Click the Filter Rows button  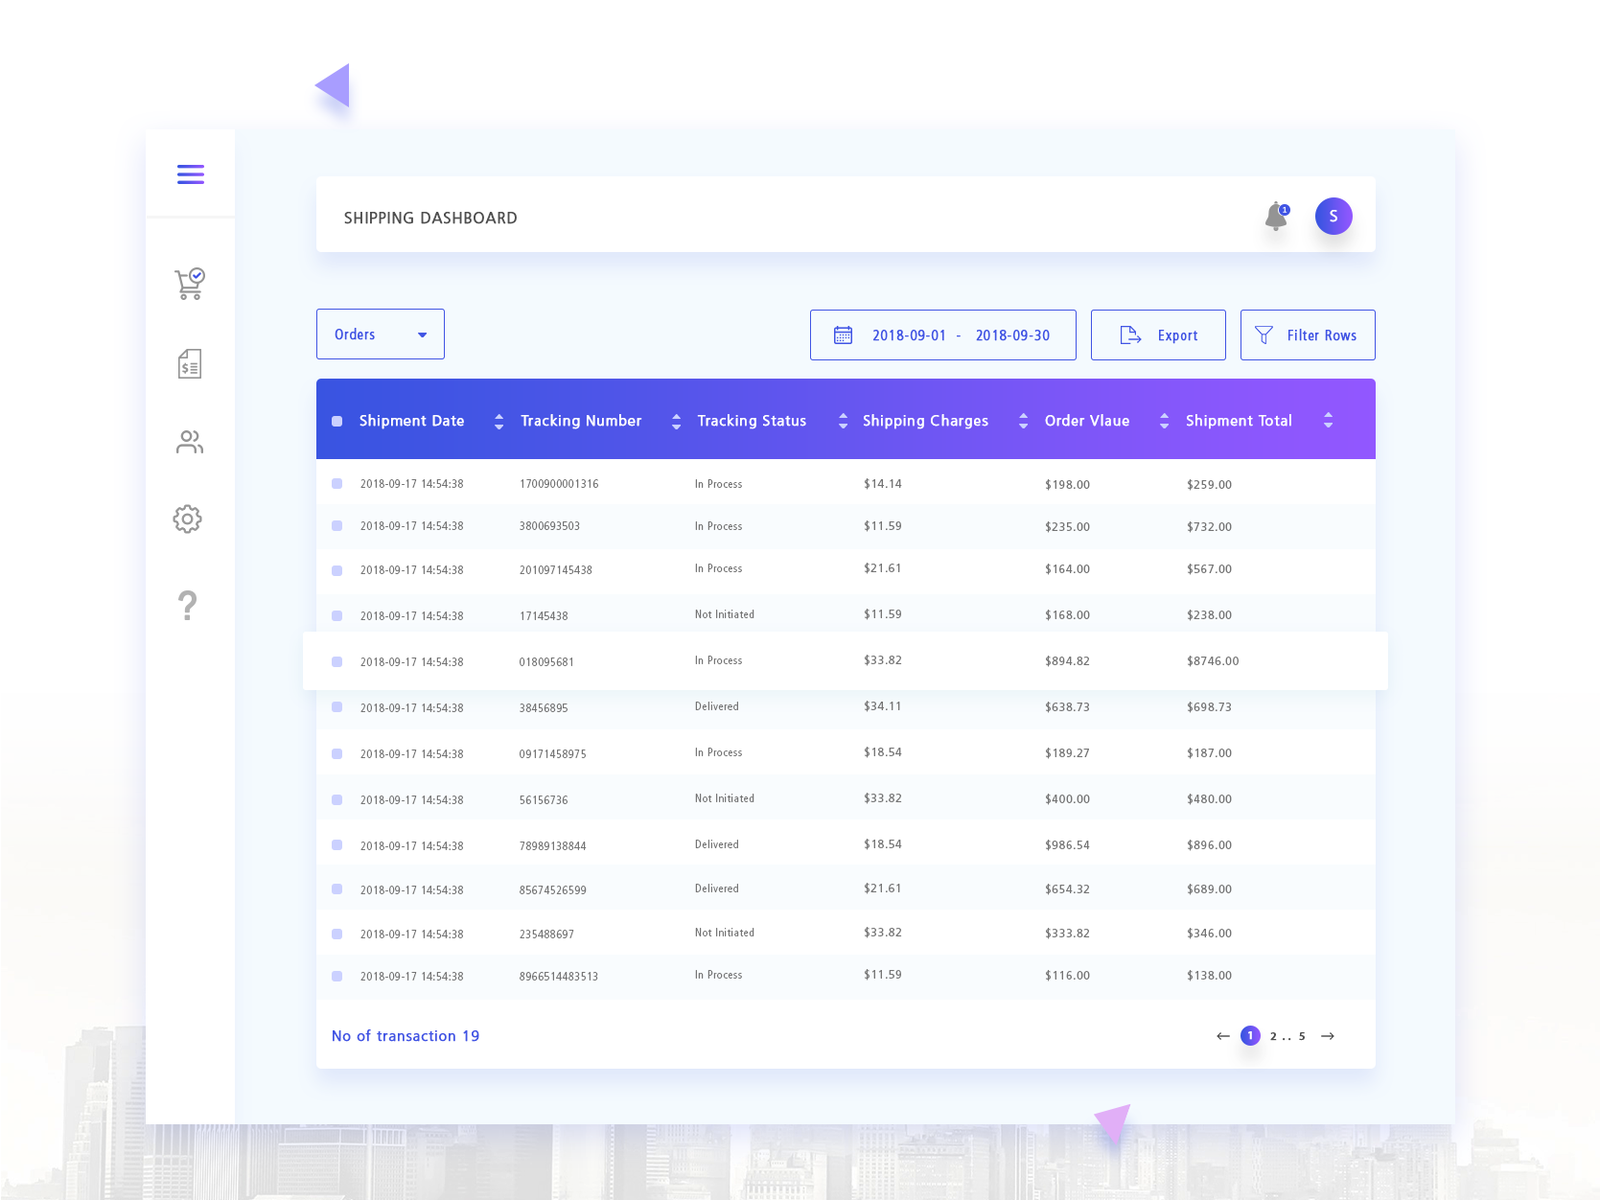pos(1307,335)
